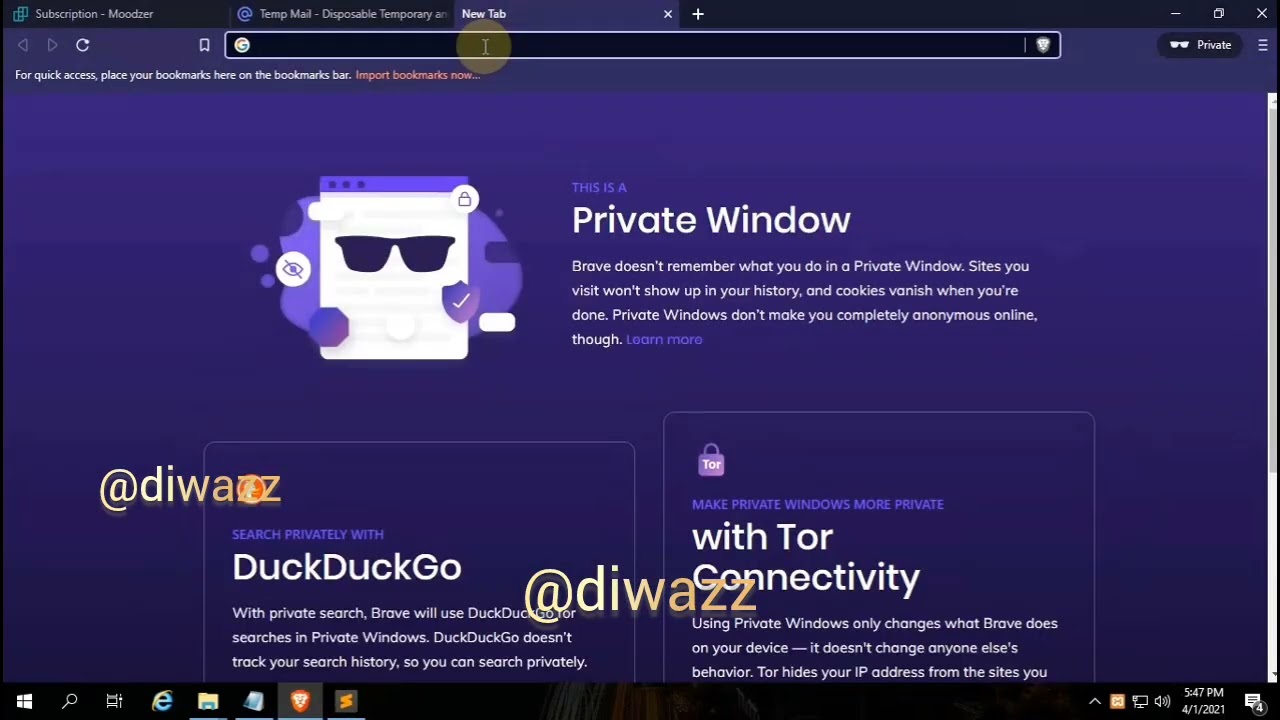Select the New Tab tab
The width and height of the screenshot is (1280, 720).
[555, 14]
